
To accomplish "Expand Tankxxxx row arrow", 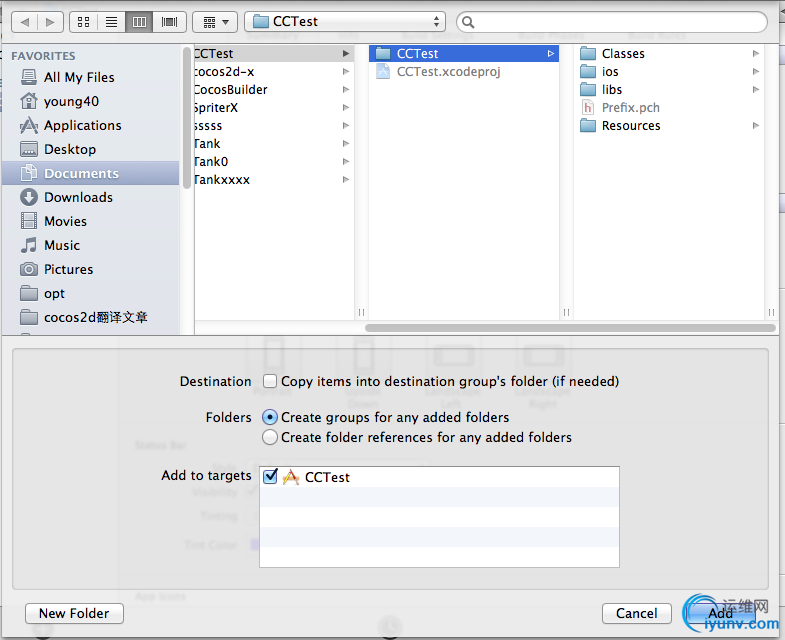I will point(345,180).
